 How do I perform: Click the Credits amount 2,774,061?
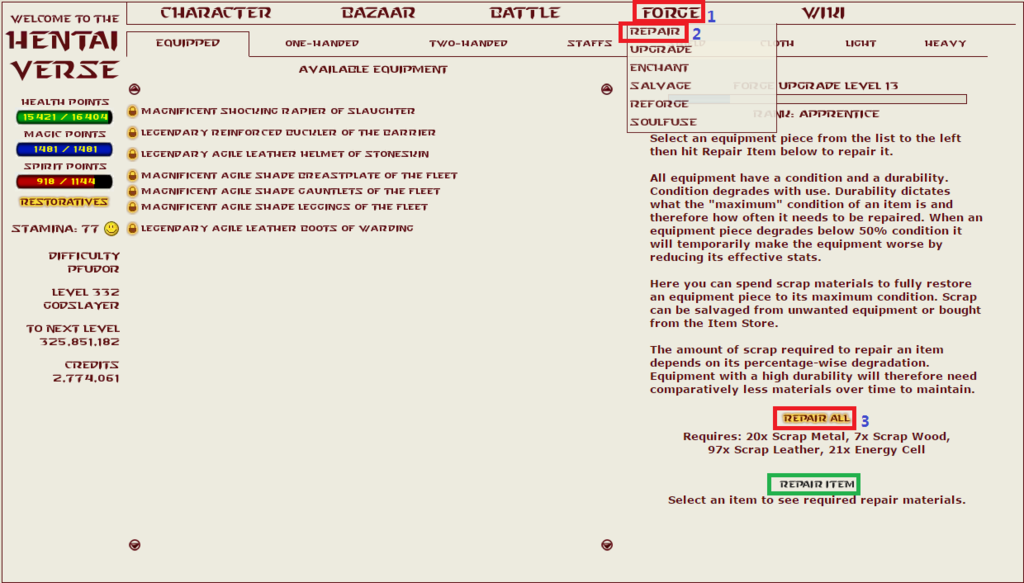[x=86, y=379]
